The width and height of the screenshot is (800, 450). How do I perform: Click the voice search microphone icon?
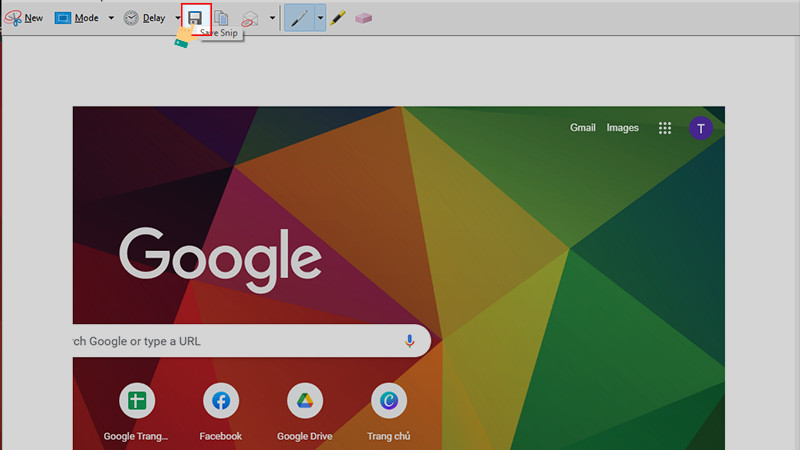(x=409, y=341)
